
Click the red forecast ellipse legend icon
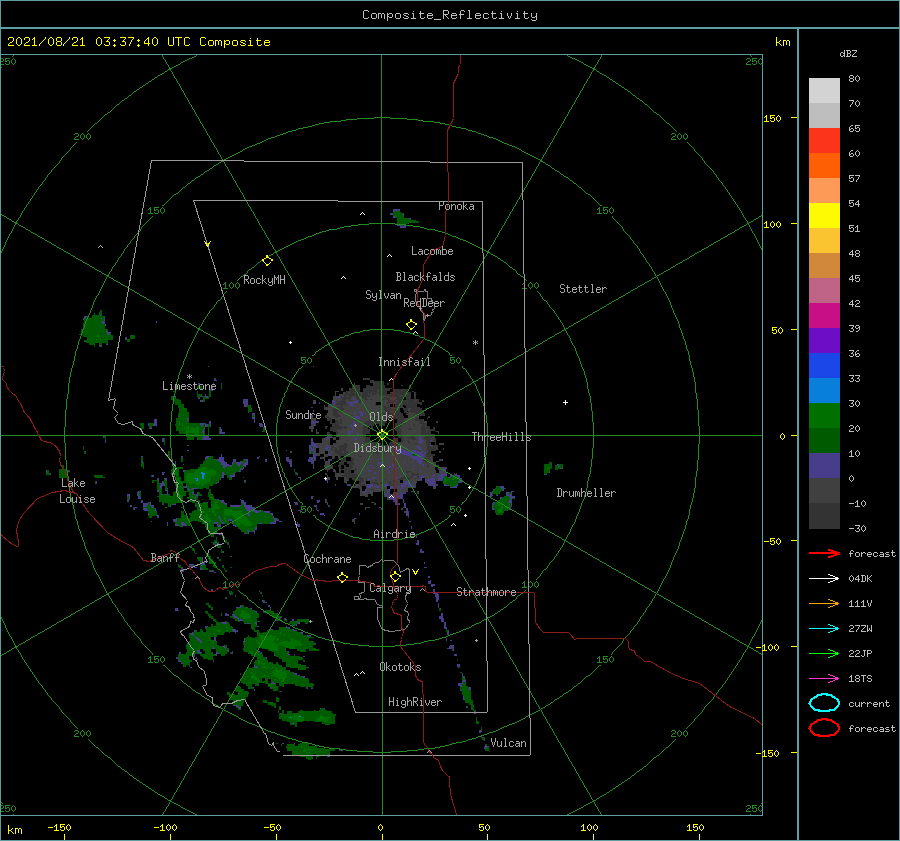tap(824, 728)
